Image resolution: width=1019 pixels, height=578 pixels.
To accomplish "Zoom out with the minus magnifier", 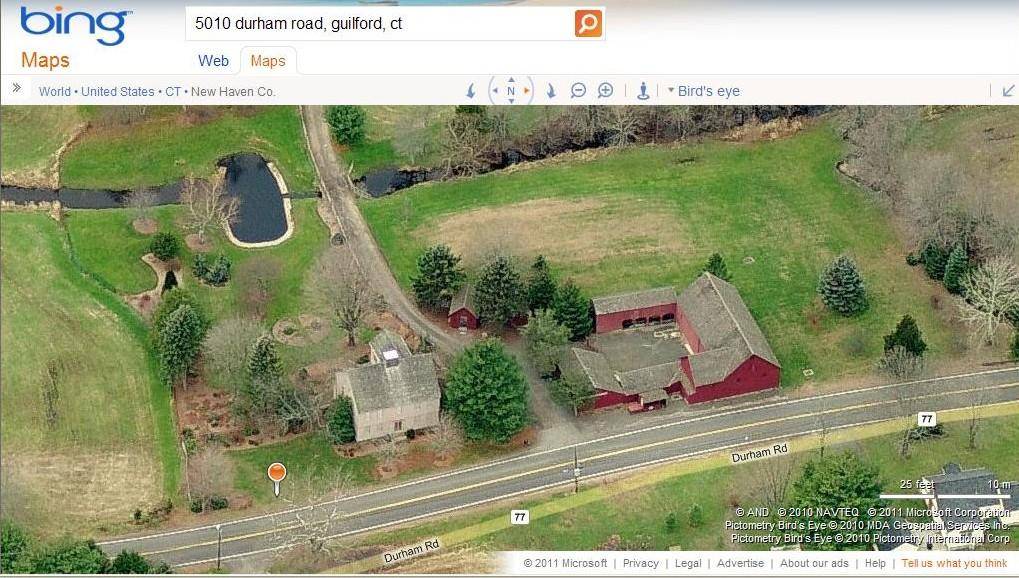I will (x=578, y=91).
